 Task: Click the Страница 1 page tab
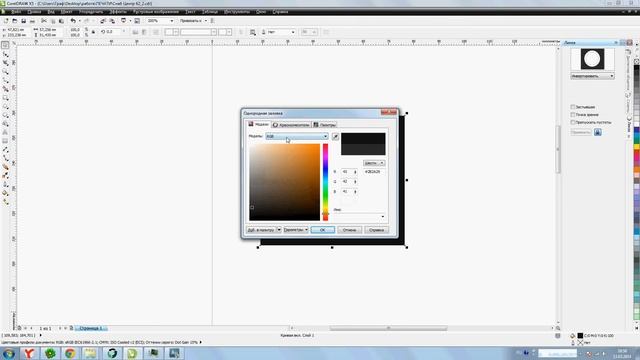90,328
